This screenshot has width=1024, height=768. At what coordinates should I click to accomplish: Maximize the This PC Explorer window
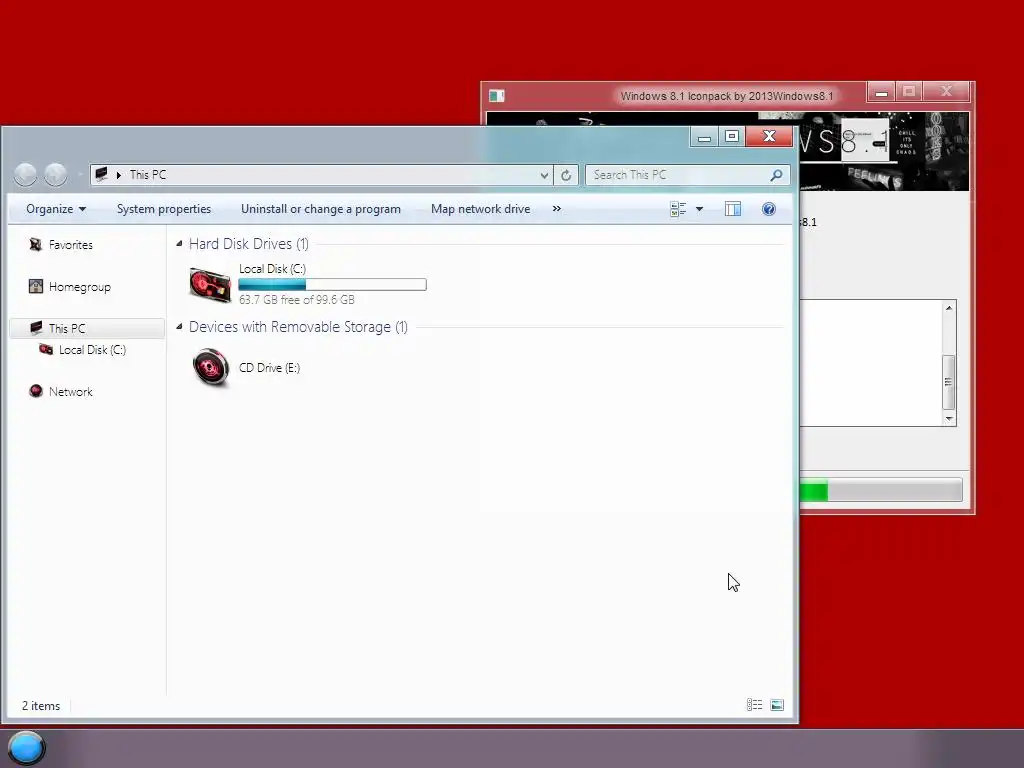[x=732, y=136]
